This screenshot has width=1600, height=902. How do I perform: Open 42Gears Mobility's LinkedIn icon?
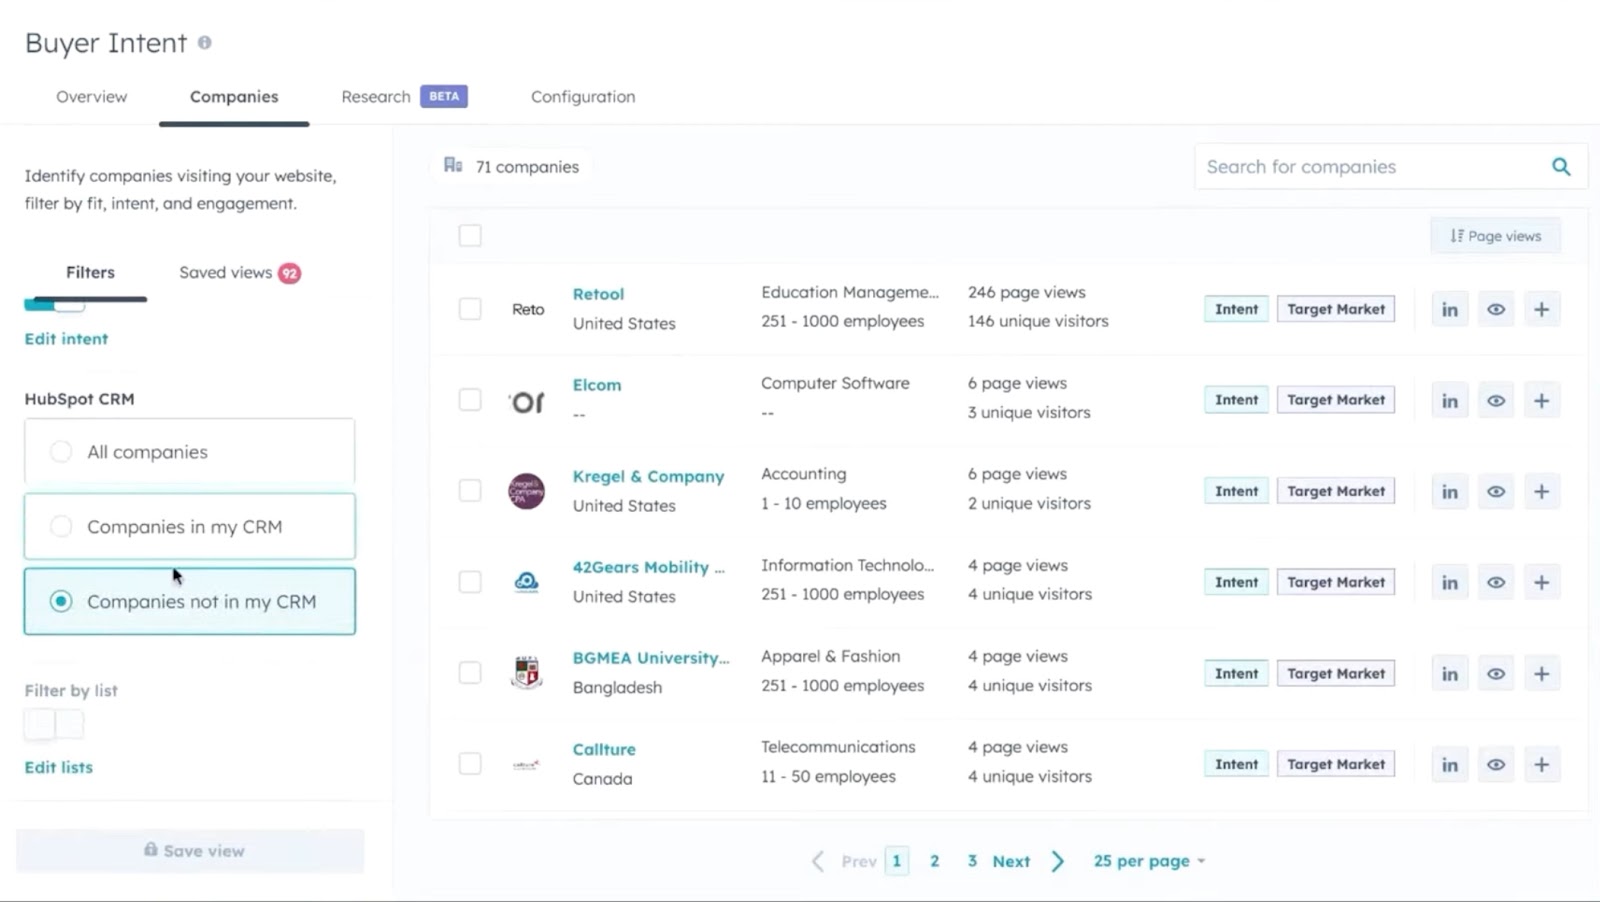pyautogui.click(x=1450, y=583)
